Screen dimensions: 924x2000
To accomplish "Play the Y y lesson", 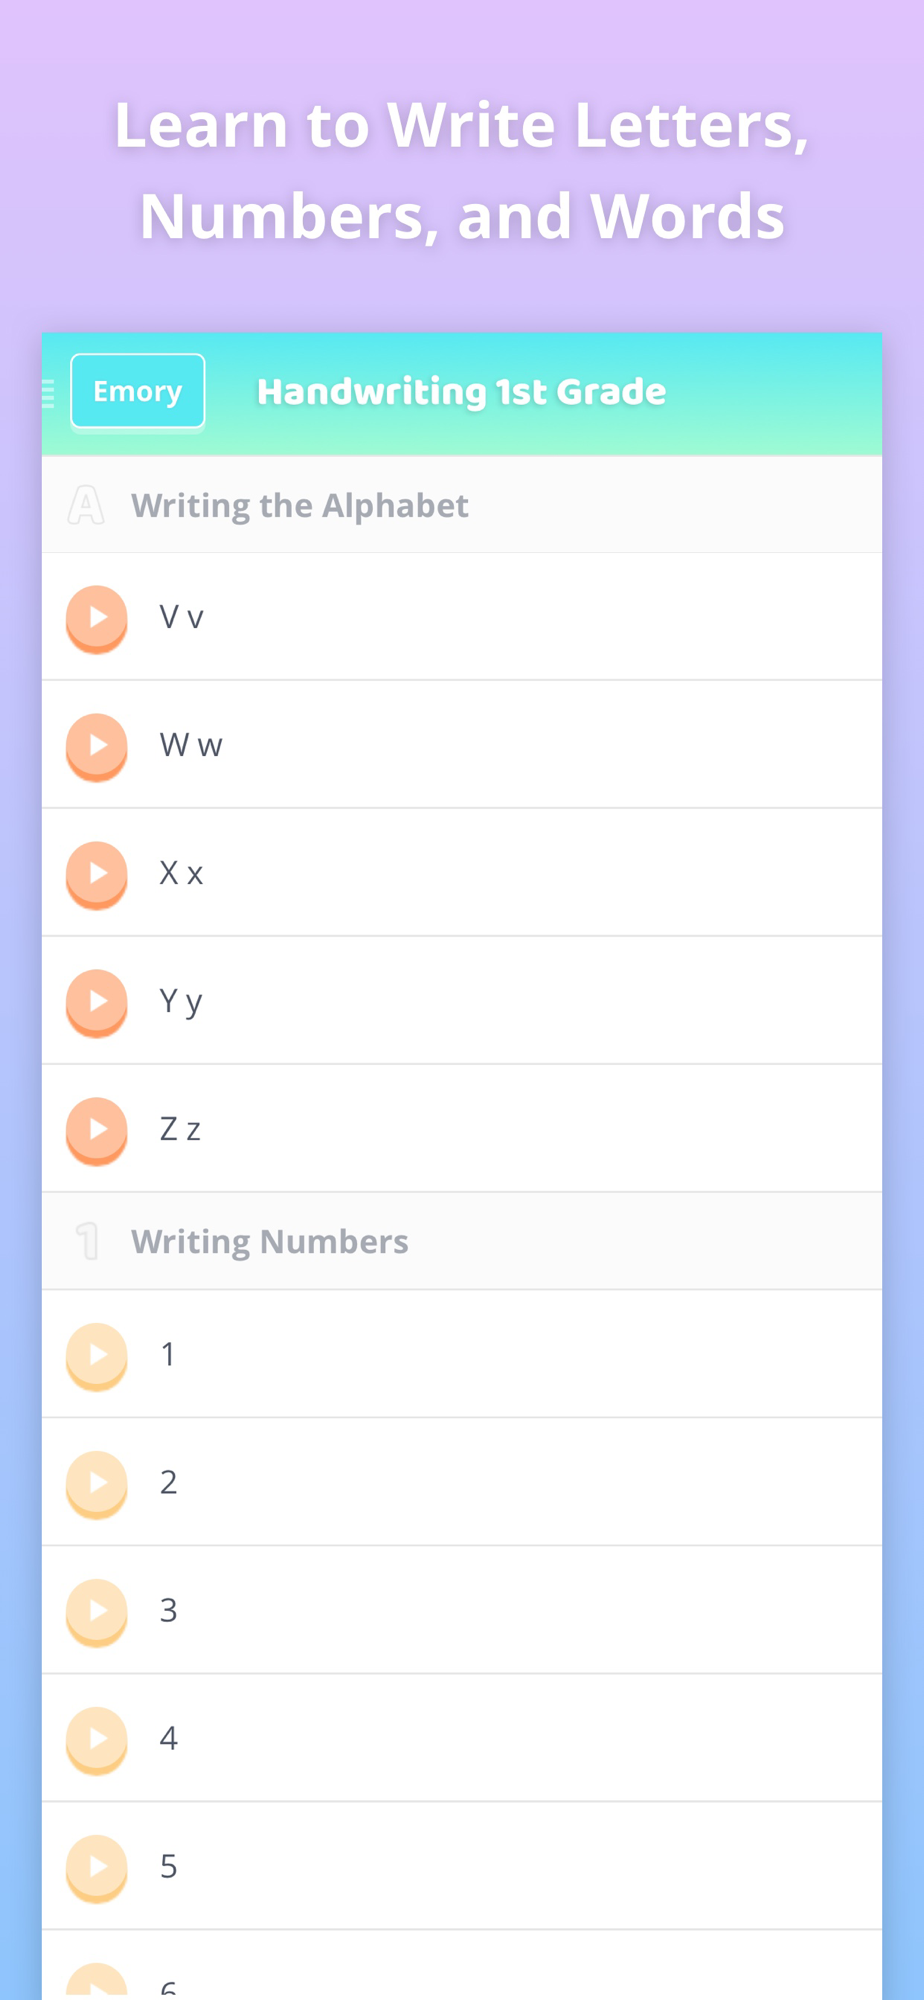I will tap(97, 1003).
